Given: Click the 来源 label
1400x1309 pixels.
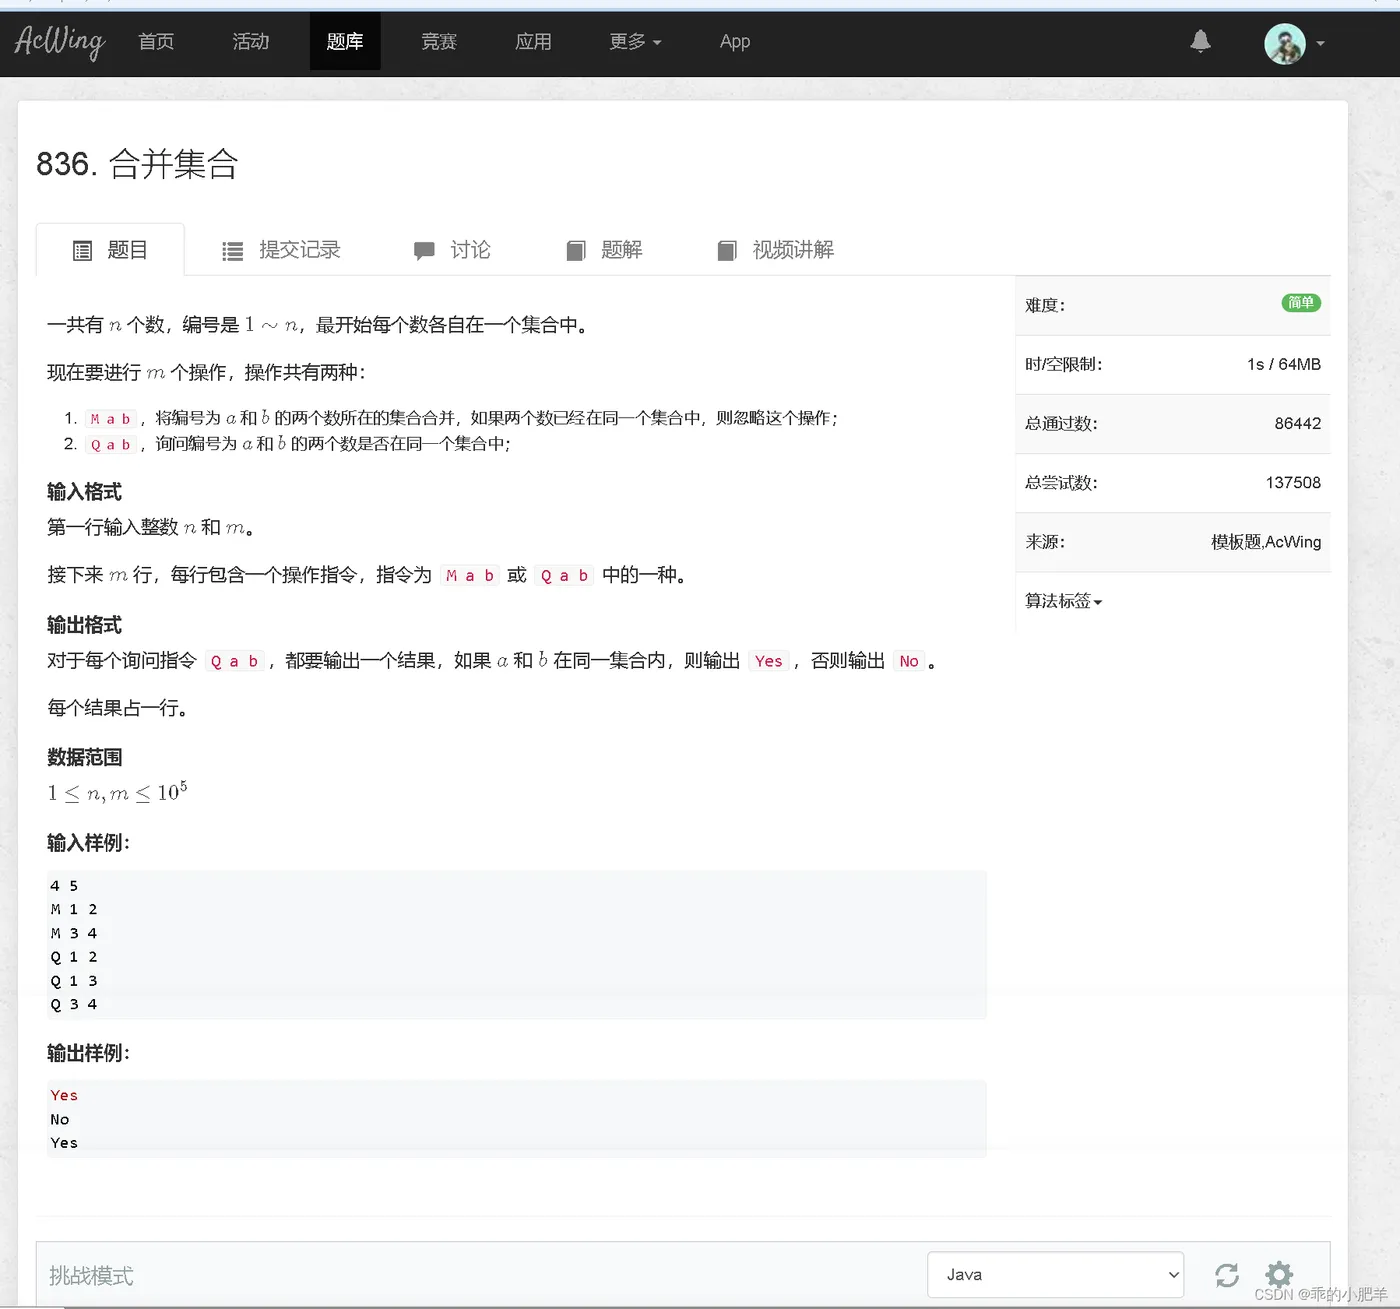Looking at the screenshot, I should tap(1045, 542).
